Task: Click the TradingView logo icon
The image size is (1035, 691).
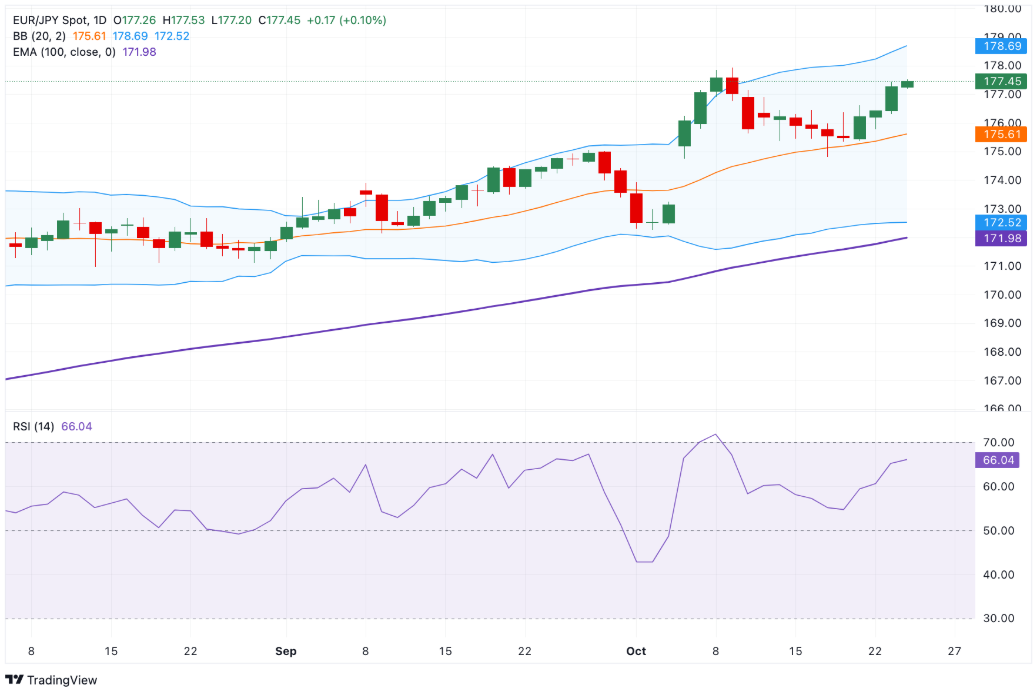Action: click(14, 680)
